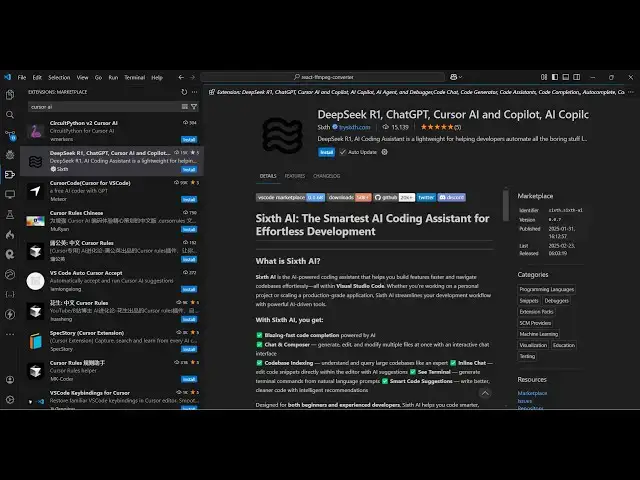The height and width of the screenshot is (480, 640).
Task: Refresh the Extensions Marketplace list
Action: (184, 92)
